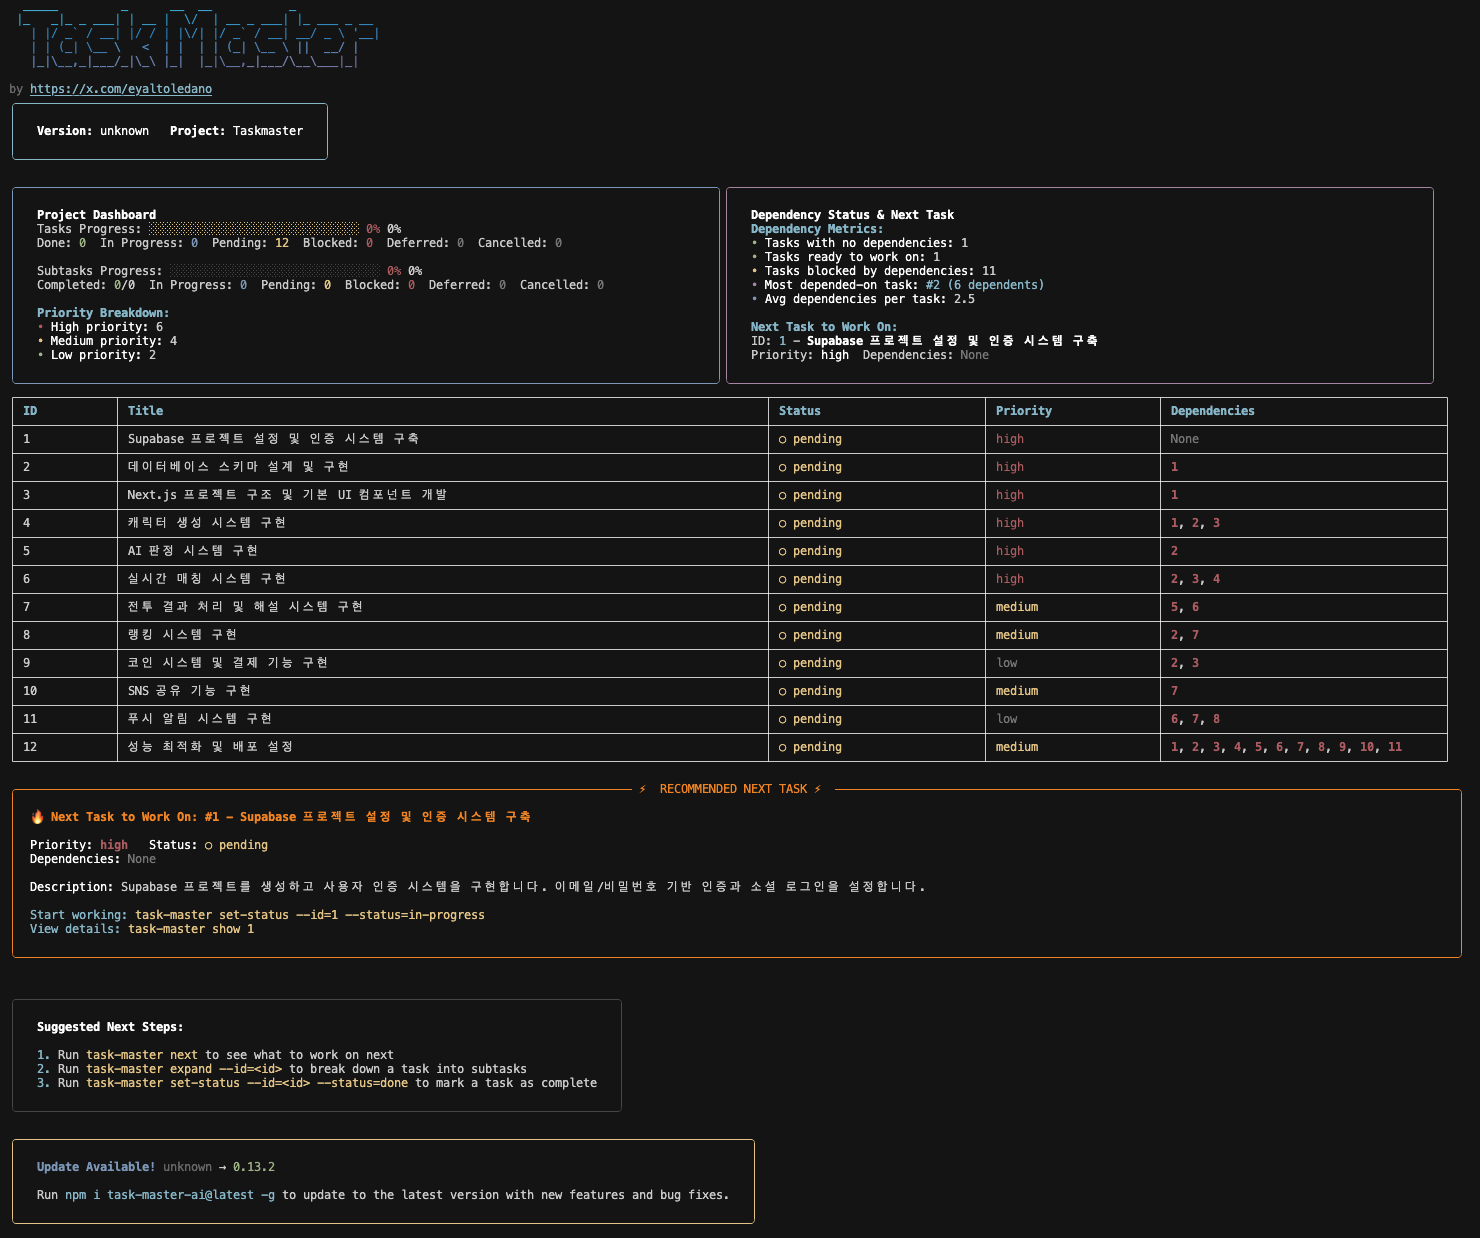
Task: Open the https://x.com/eyaltoledano link
Action: (121, 89)
